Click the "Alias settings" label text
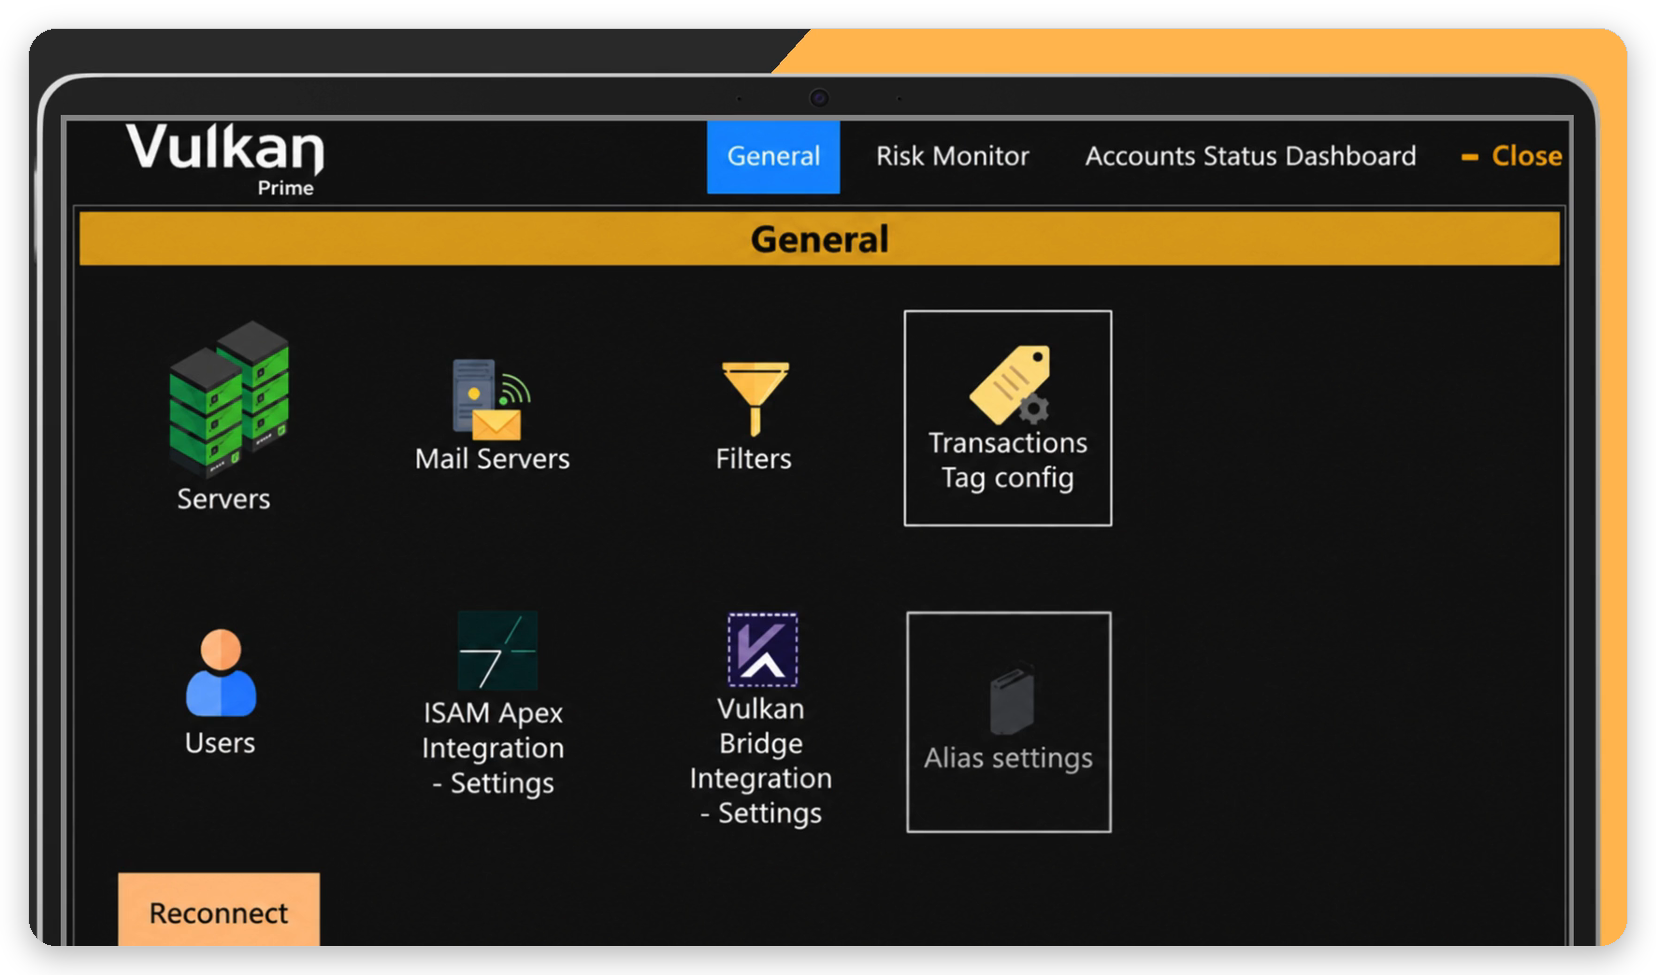Viewport: 1656px width, 975px height. click(1008, 758)
